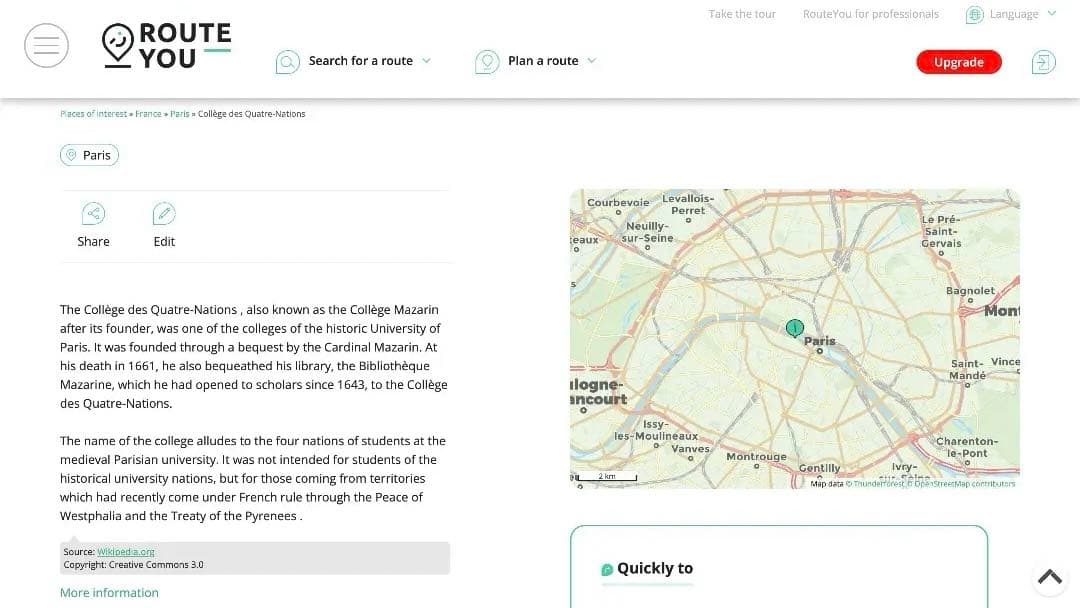Click the magnifier search route icon
1080x608 pixels.
(287, 62)
